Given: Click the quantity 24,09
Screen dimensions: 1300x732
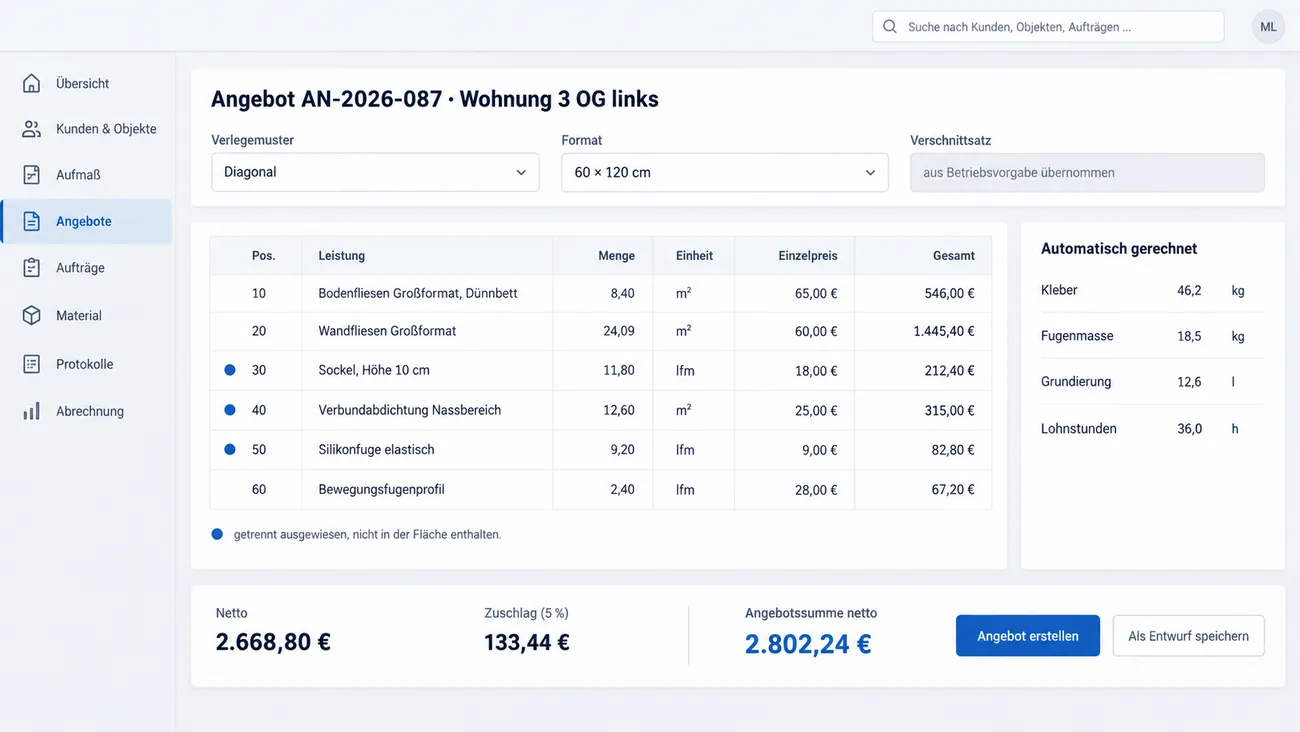Looking at the screenshot, I should [619, 331].
